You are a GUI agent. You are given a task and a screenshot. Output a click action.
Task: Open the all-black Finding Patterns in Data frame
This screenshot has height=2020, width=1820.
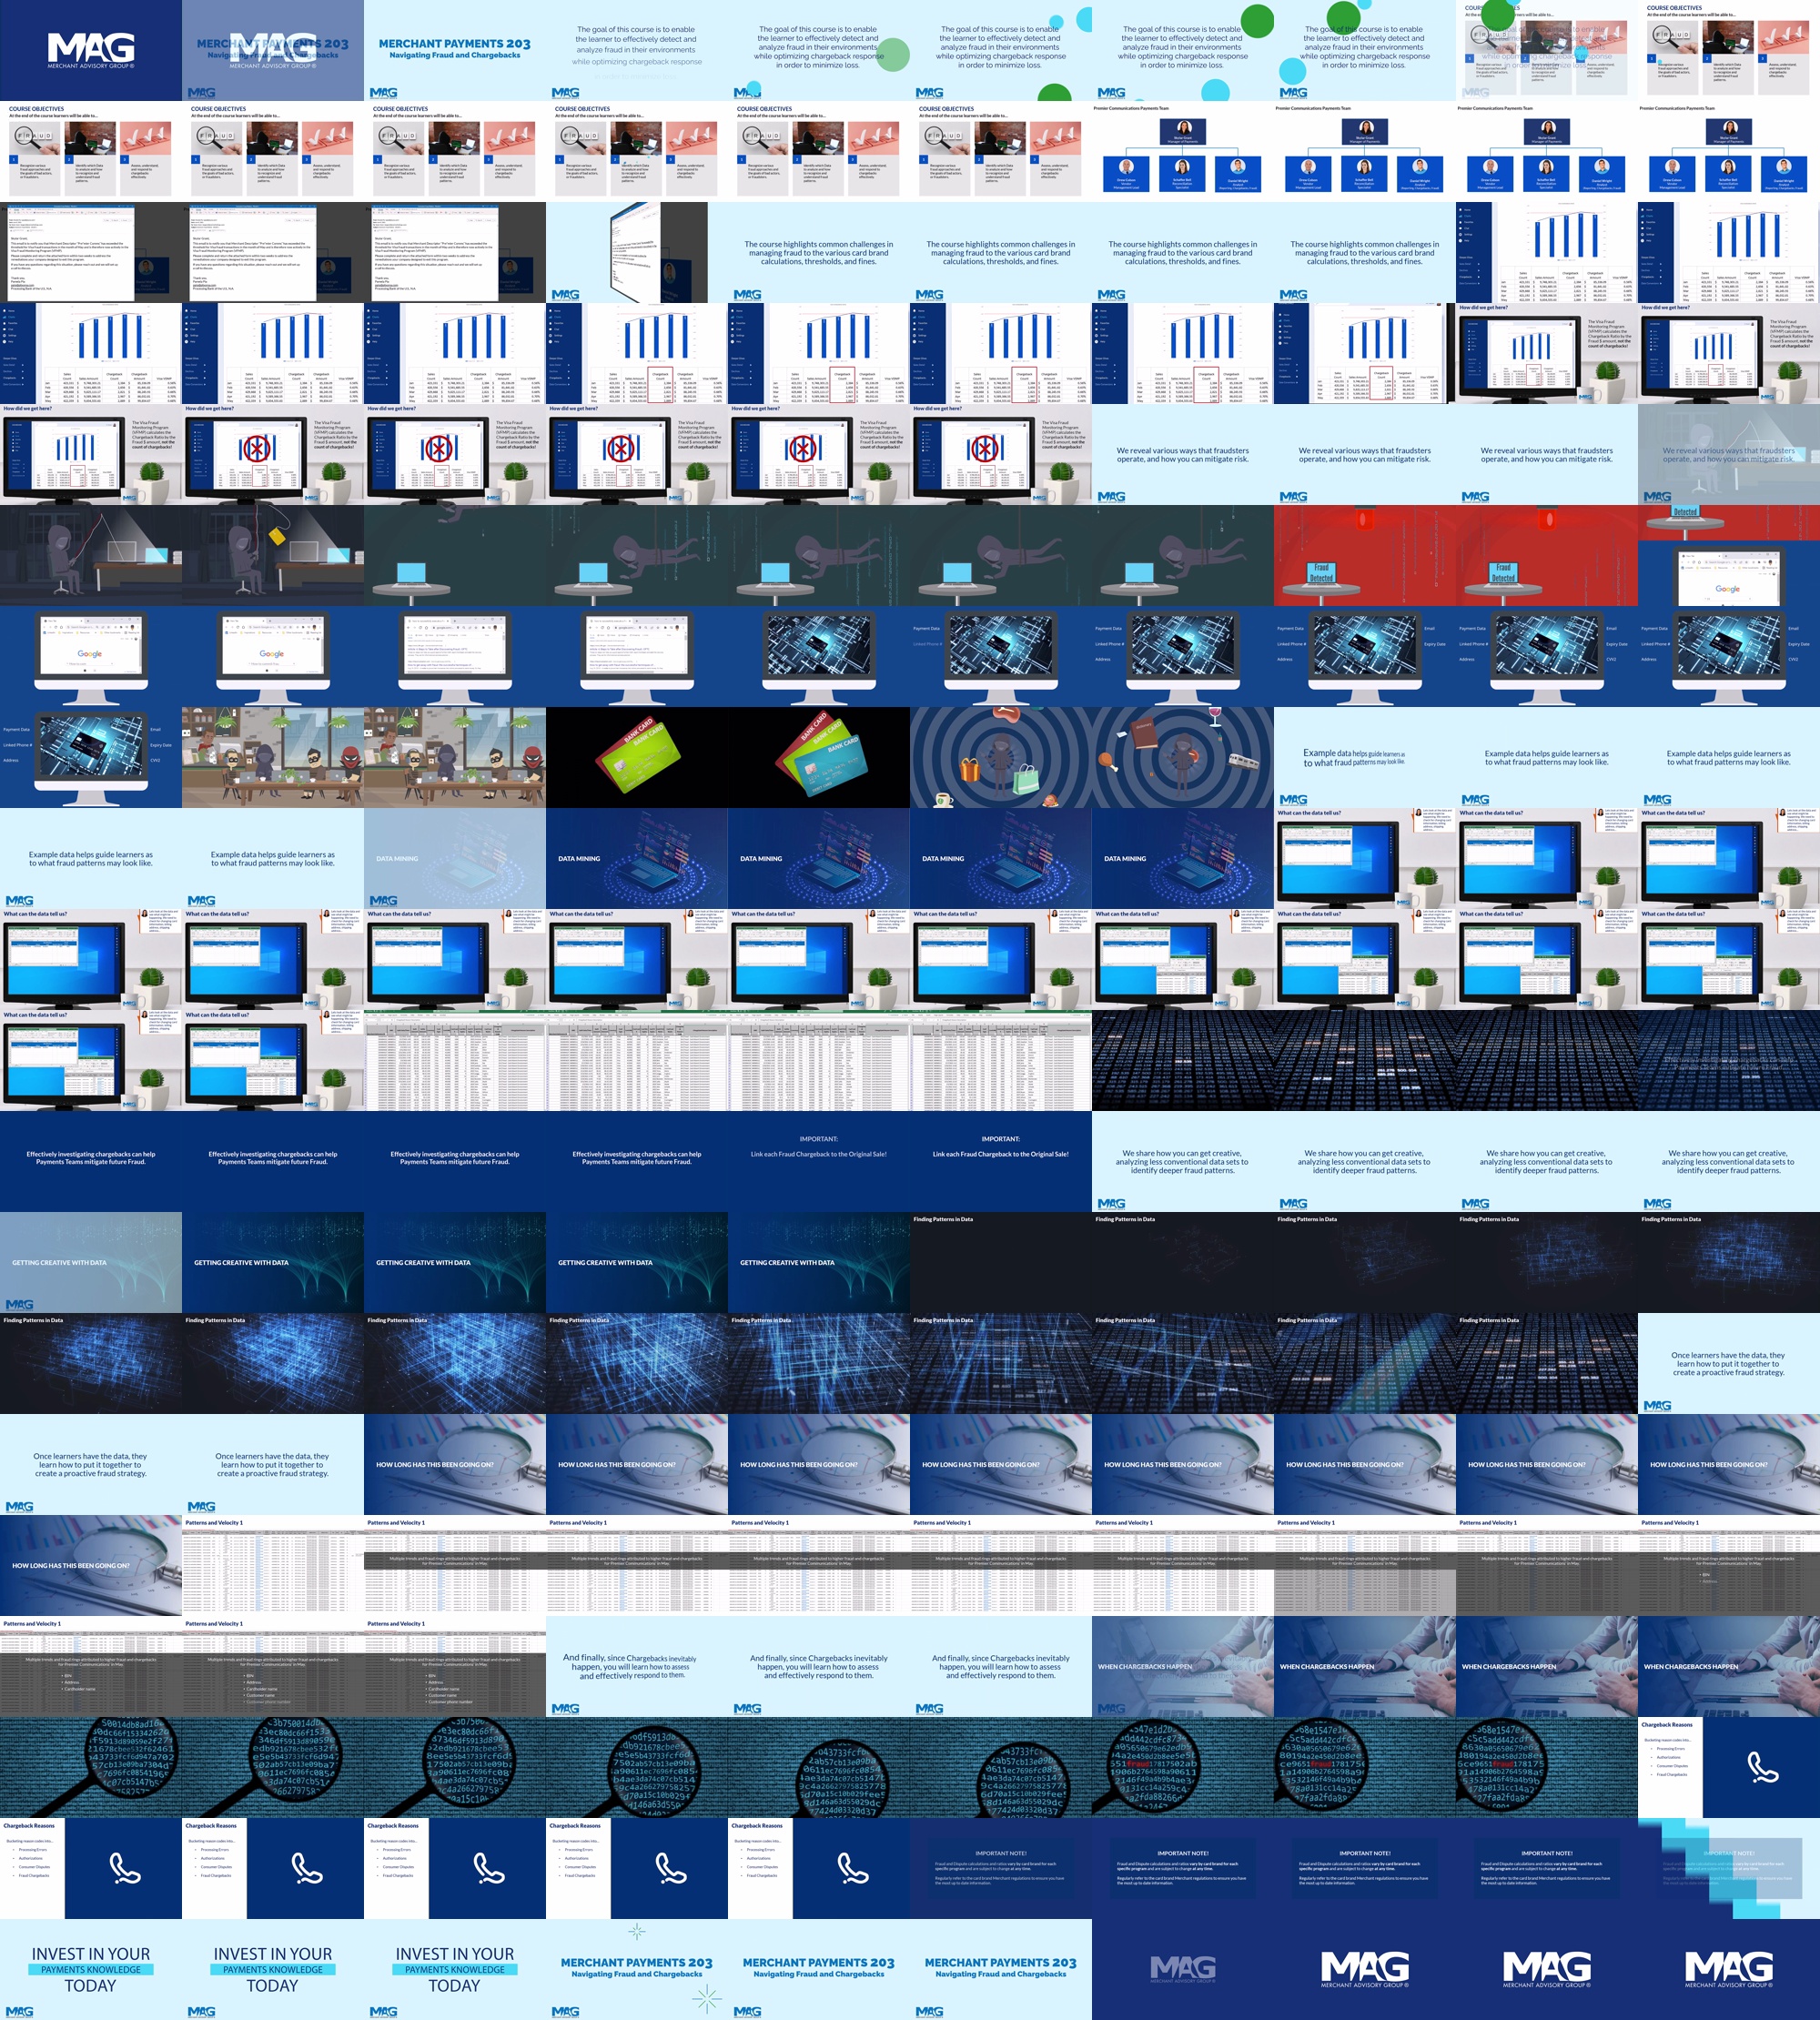[x=1001, y=1263]
